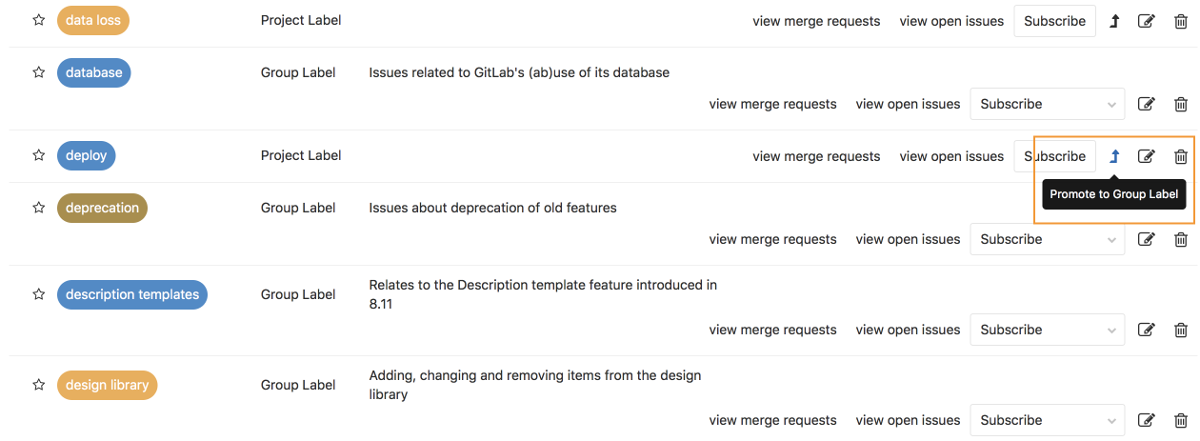The width and height of the screenshot is (1200, 441).
Task: Delete the description templates label
Action: (1181, 330)
